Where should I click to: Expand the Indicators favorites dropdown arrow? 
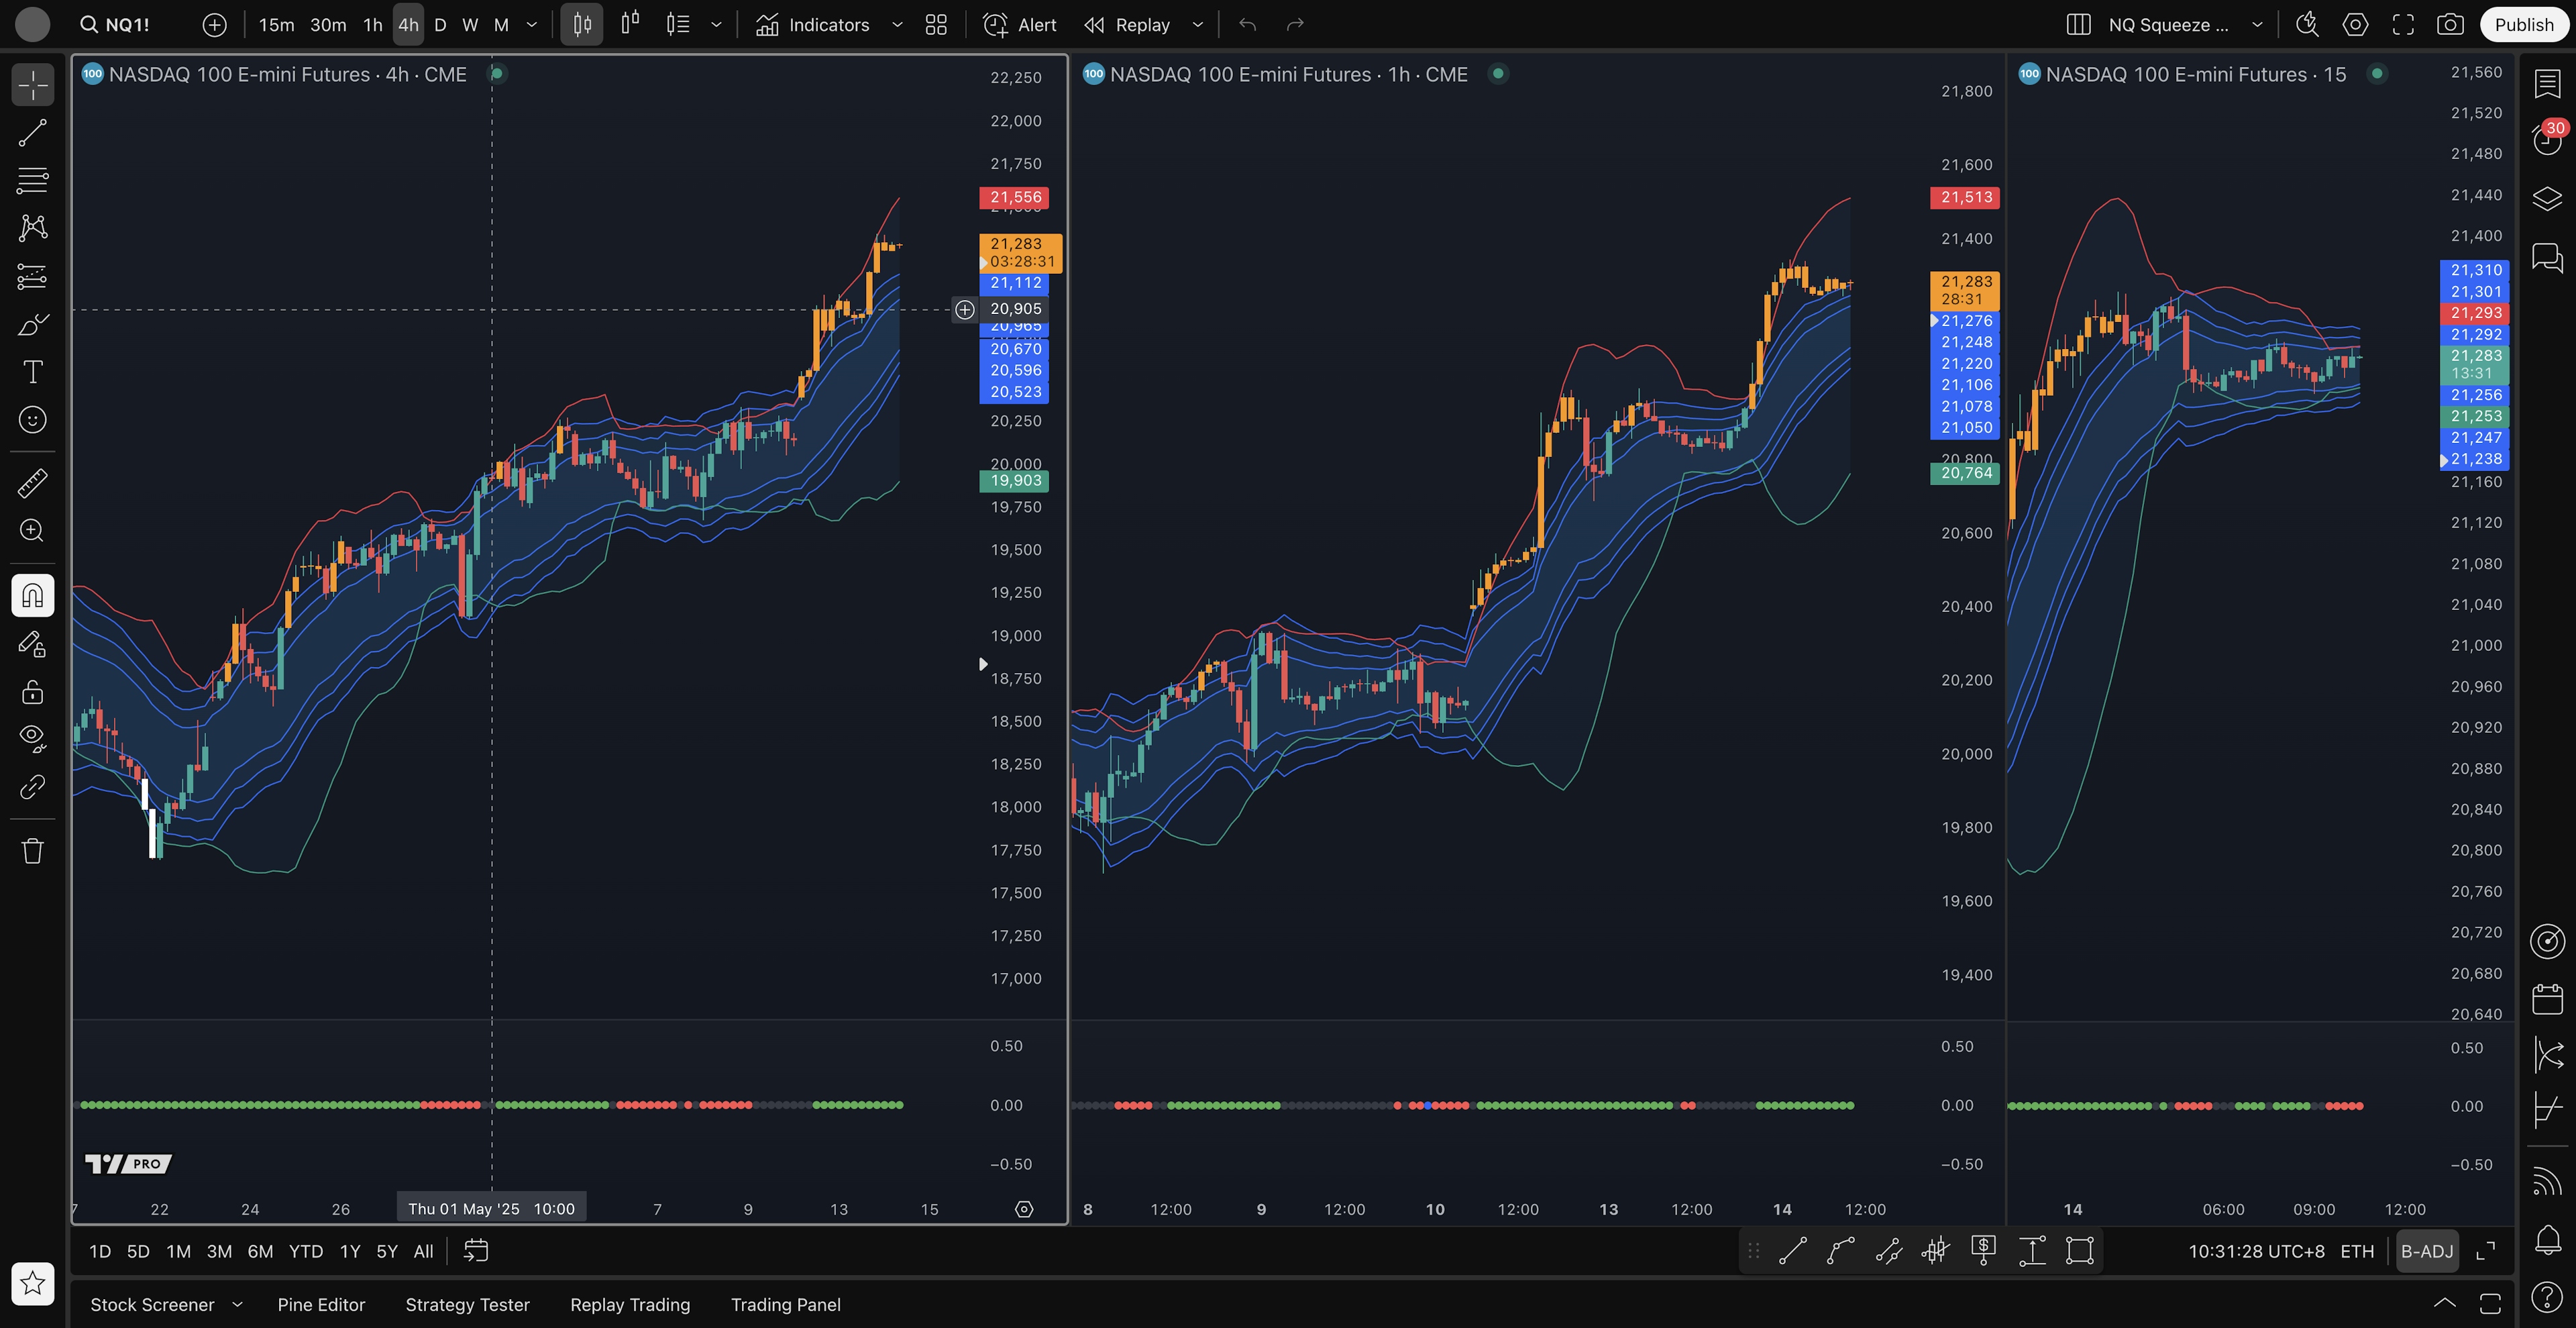897,25
